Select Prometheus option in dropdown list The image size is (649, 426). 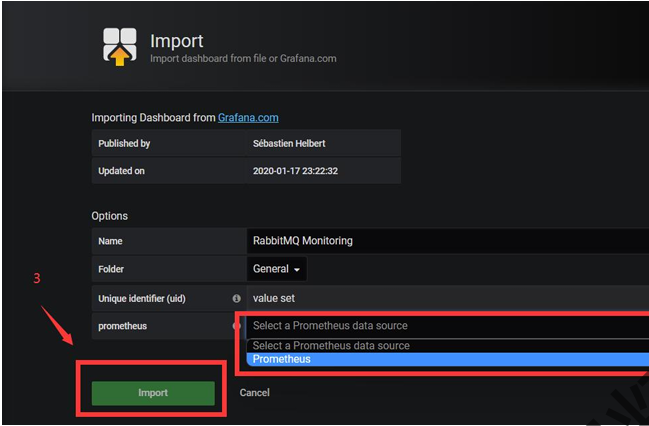click(448, 359)
